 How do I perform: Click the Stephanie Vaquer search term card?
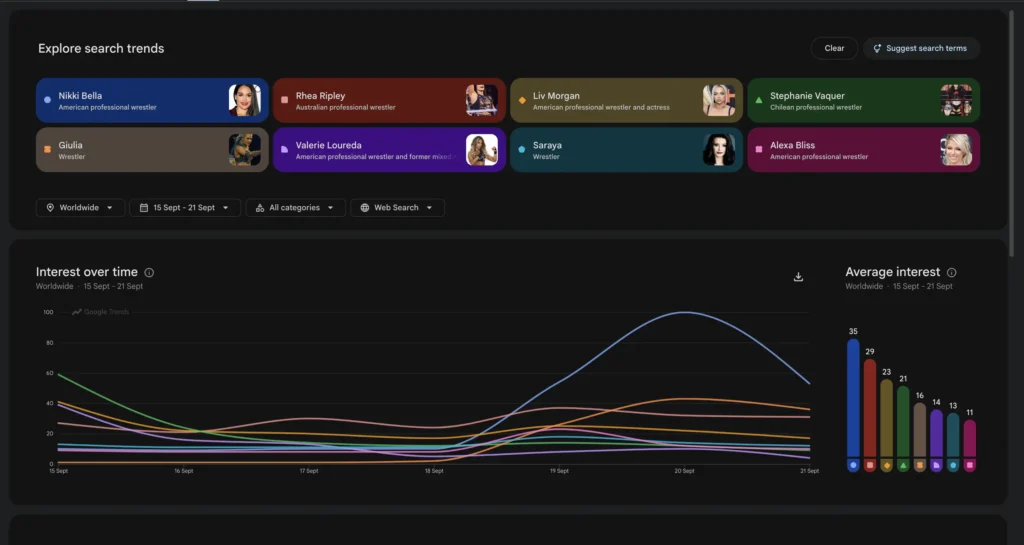[863, 101]
